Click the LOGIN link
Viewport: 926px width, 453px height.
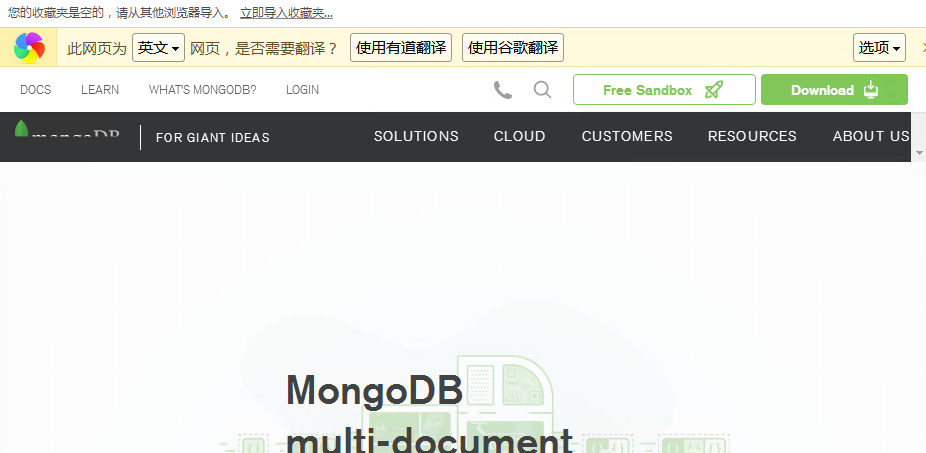302,90
